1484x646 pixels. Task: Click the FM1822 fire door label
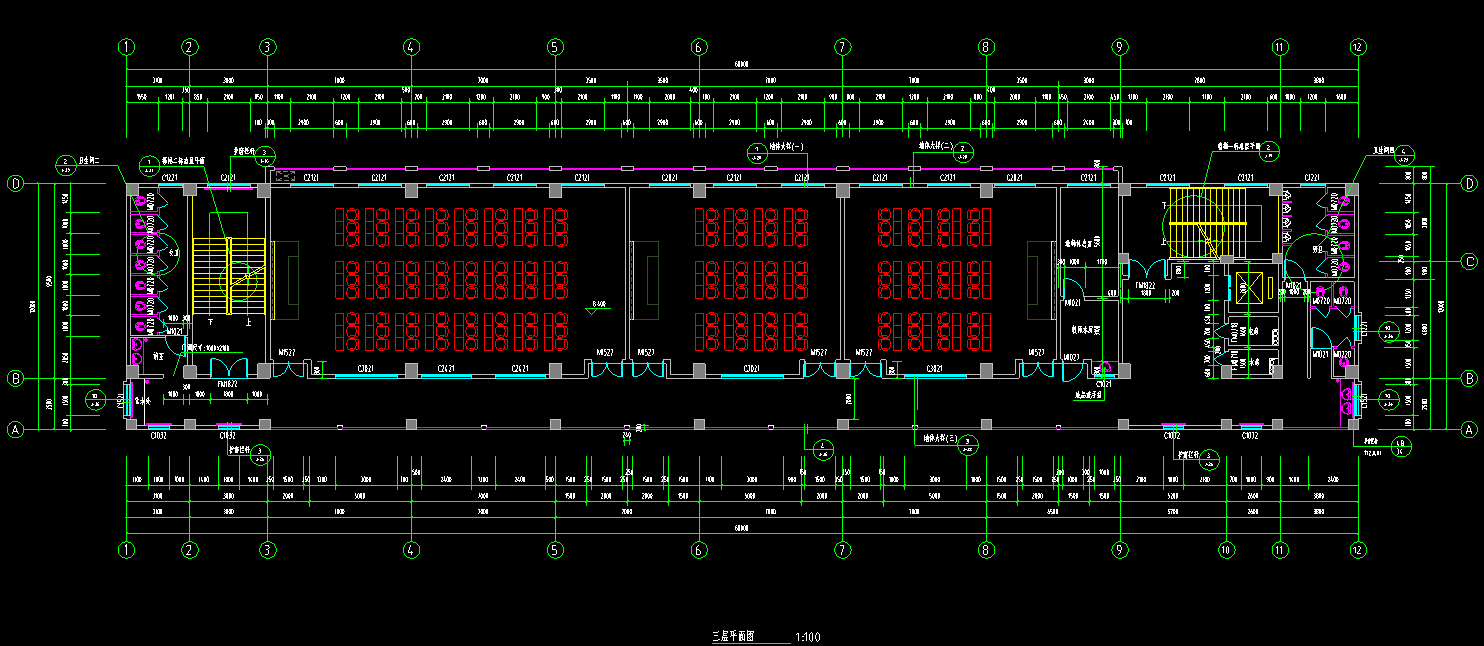click(1145, 285)
